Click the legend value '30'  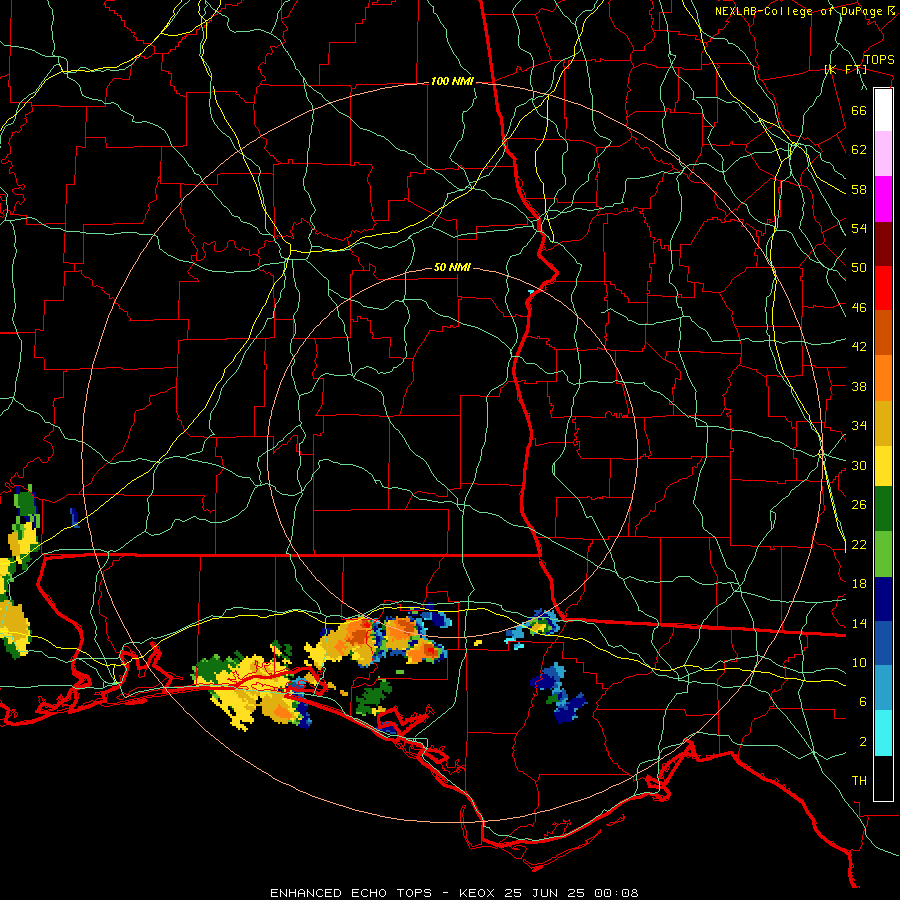(x=859, y=465)
